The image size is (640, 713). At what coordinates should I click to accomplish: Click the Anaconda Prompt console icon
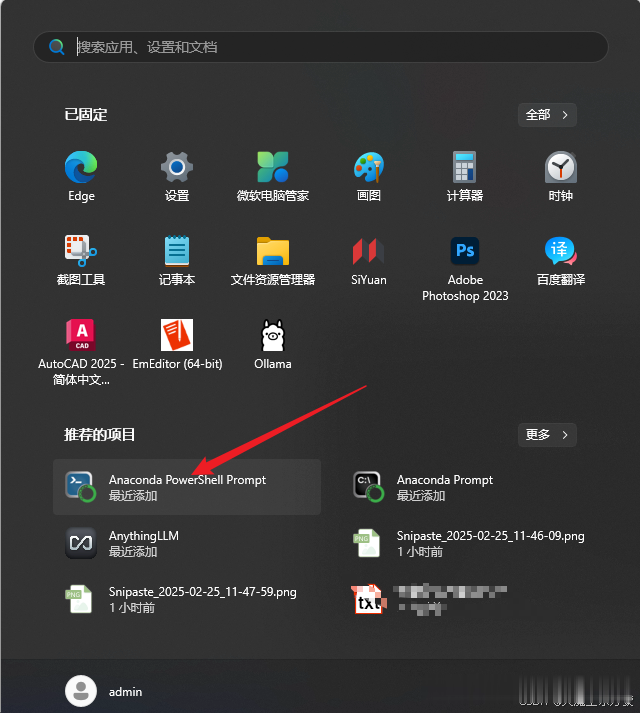(x=369, y=487)
